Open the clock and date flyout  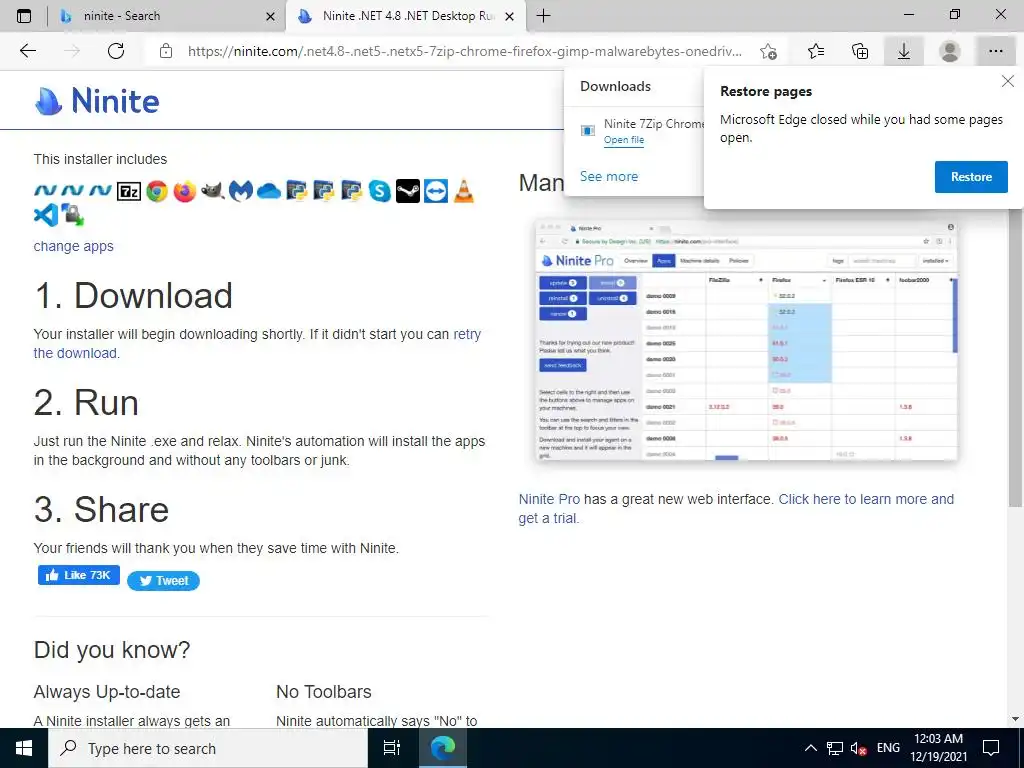[x=938, y=748]
